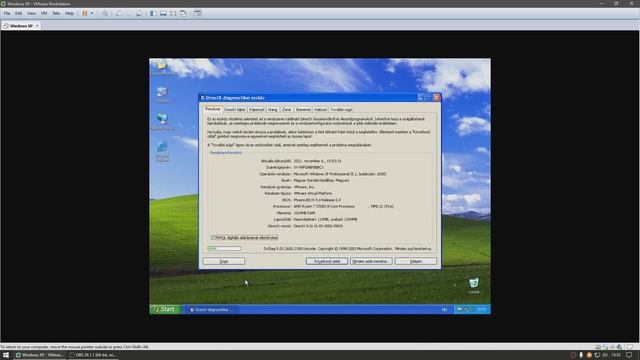Close the Windows XP VM tab
This screenshot has width=640, height=360.
point(37,26)
